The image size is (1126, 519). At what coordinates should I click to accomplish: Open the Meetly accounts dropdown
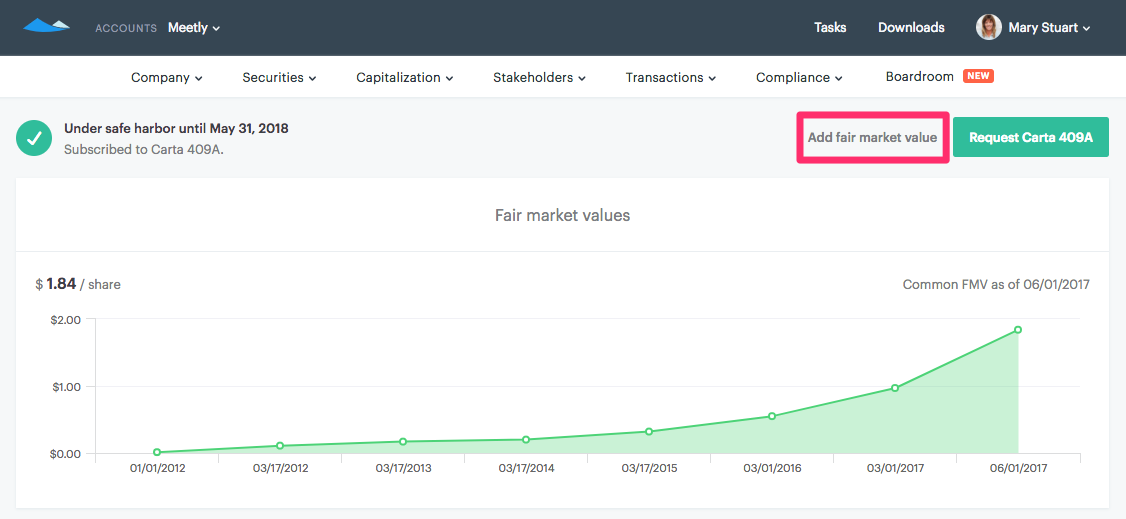[194, 28]
